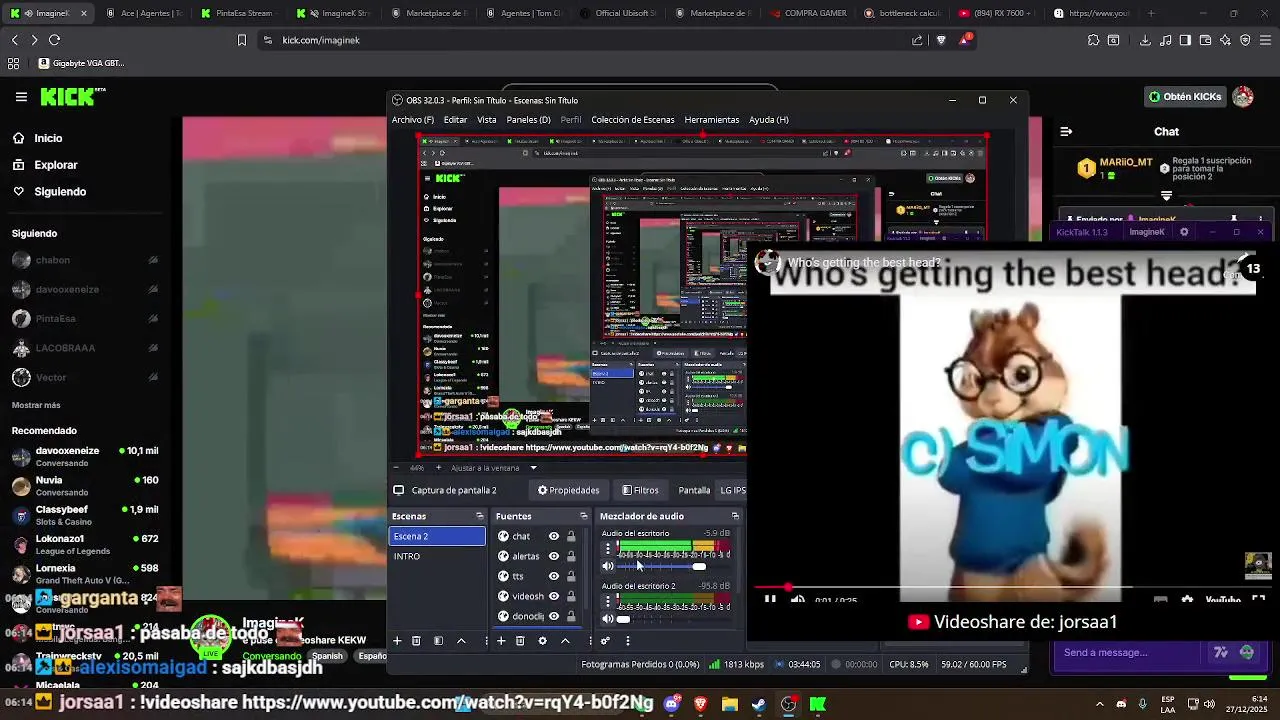Move scene up in Escenas panel
The width and height of the screenshot is (1280, 720).
pyautogui.click(x=461, y=641)
